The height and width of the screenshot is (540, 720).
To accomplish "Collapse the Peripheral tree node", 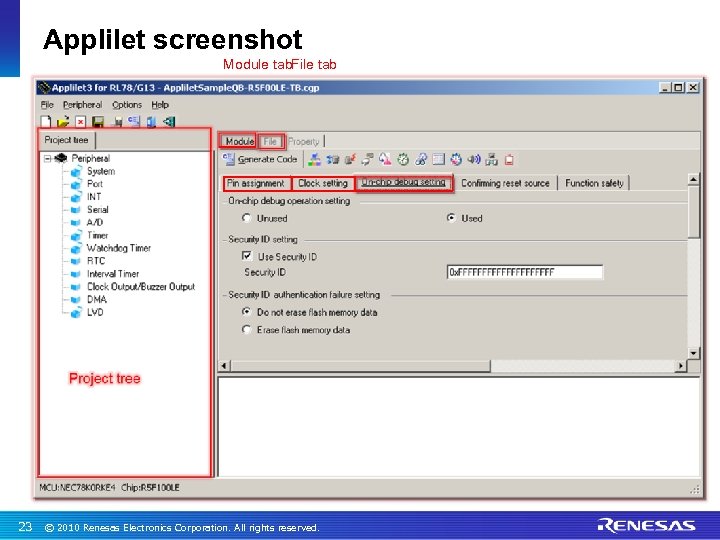I will 47,158.
